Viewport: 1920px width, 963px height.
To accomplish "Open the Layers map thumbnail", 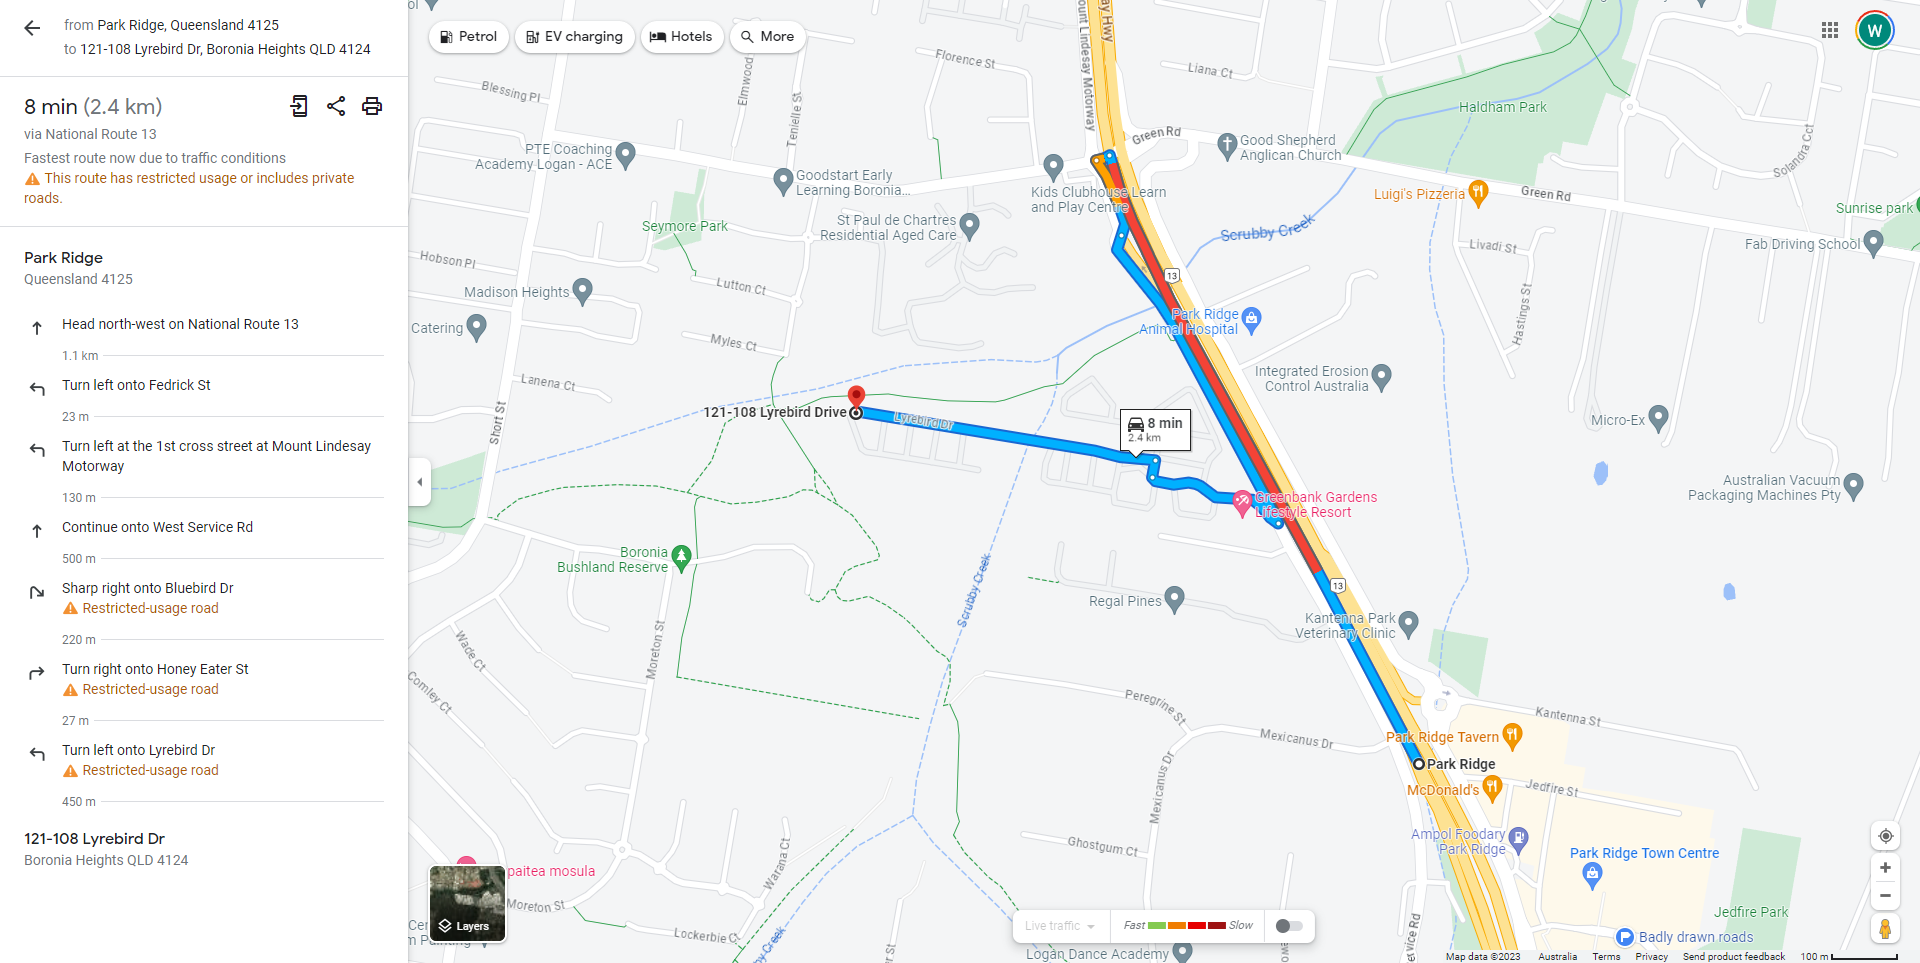I will click(467, 903).
